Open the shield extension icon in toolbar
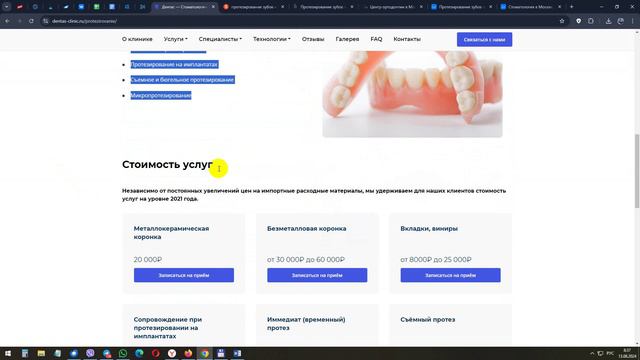 578,21
